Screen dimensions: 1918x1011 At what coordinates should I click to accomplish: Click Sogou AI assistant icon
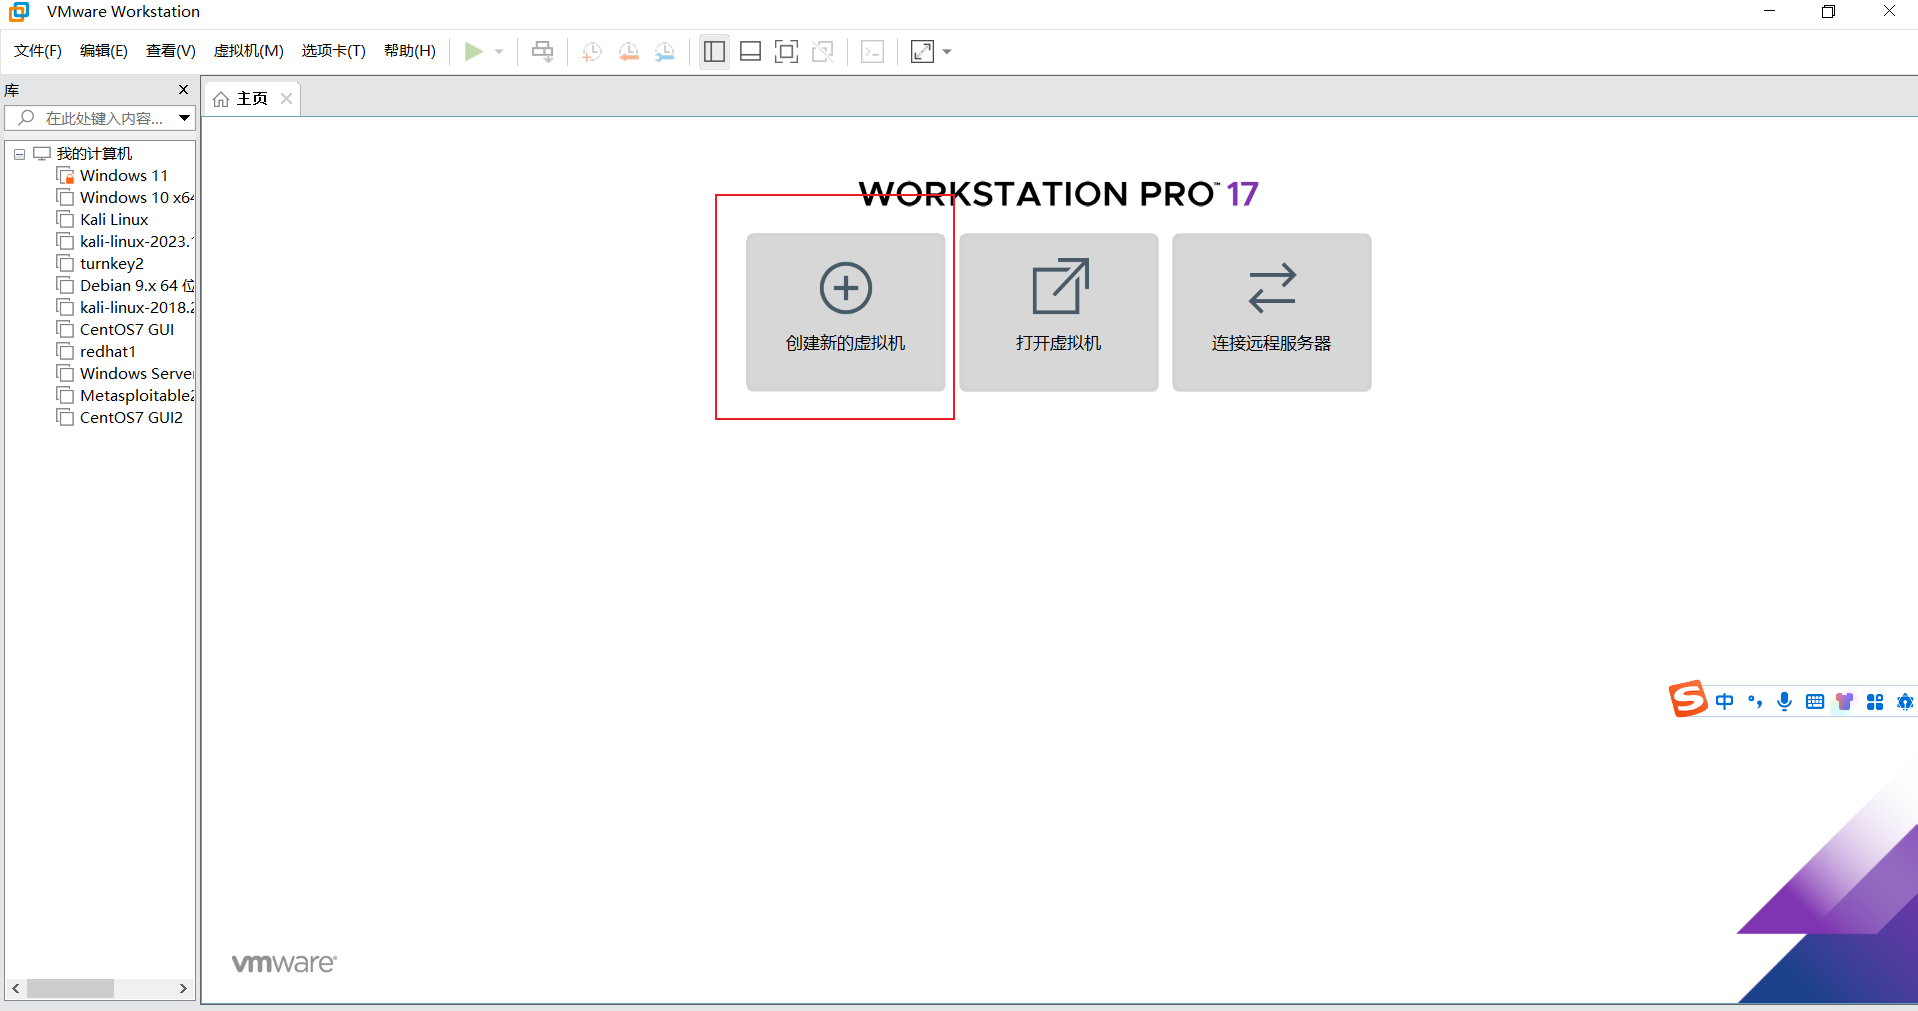pos(1905,701)
